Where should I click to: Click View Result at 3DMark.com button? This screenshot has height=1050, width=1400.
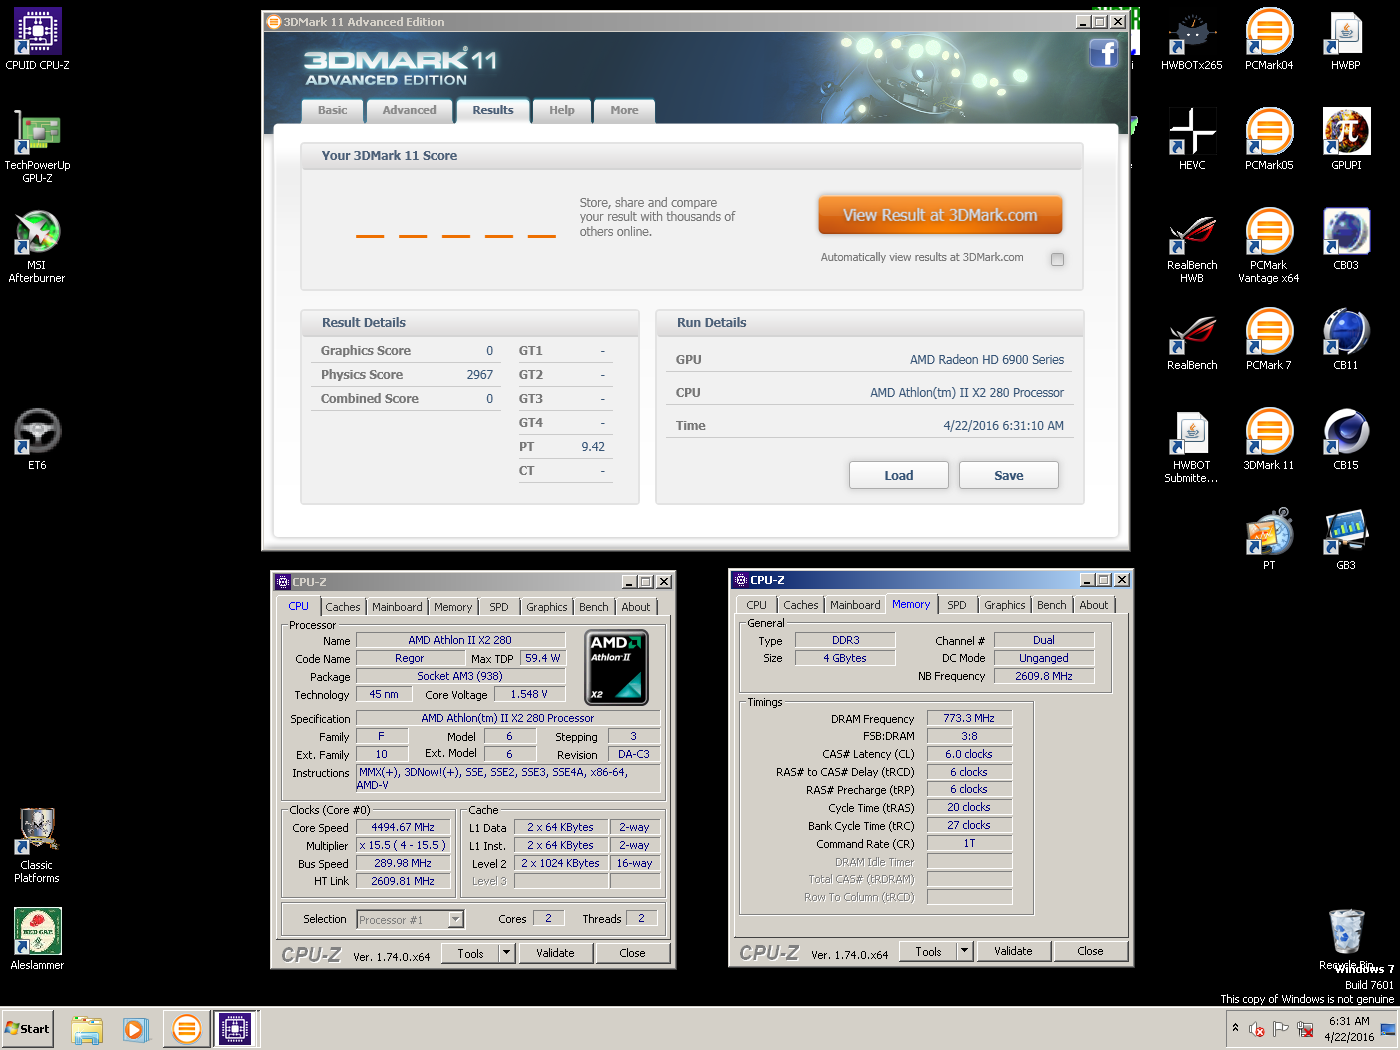(940, 215)
